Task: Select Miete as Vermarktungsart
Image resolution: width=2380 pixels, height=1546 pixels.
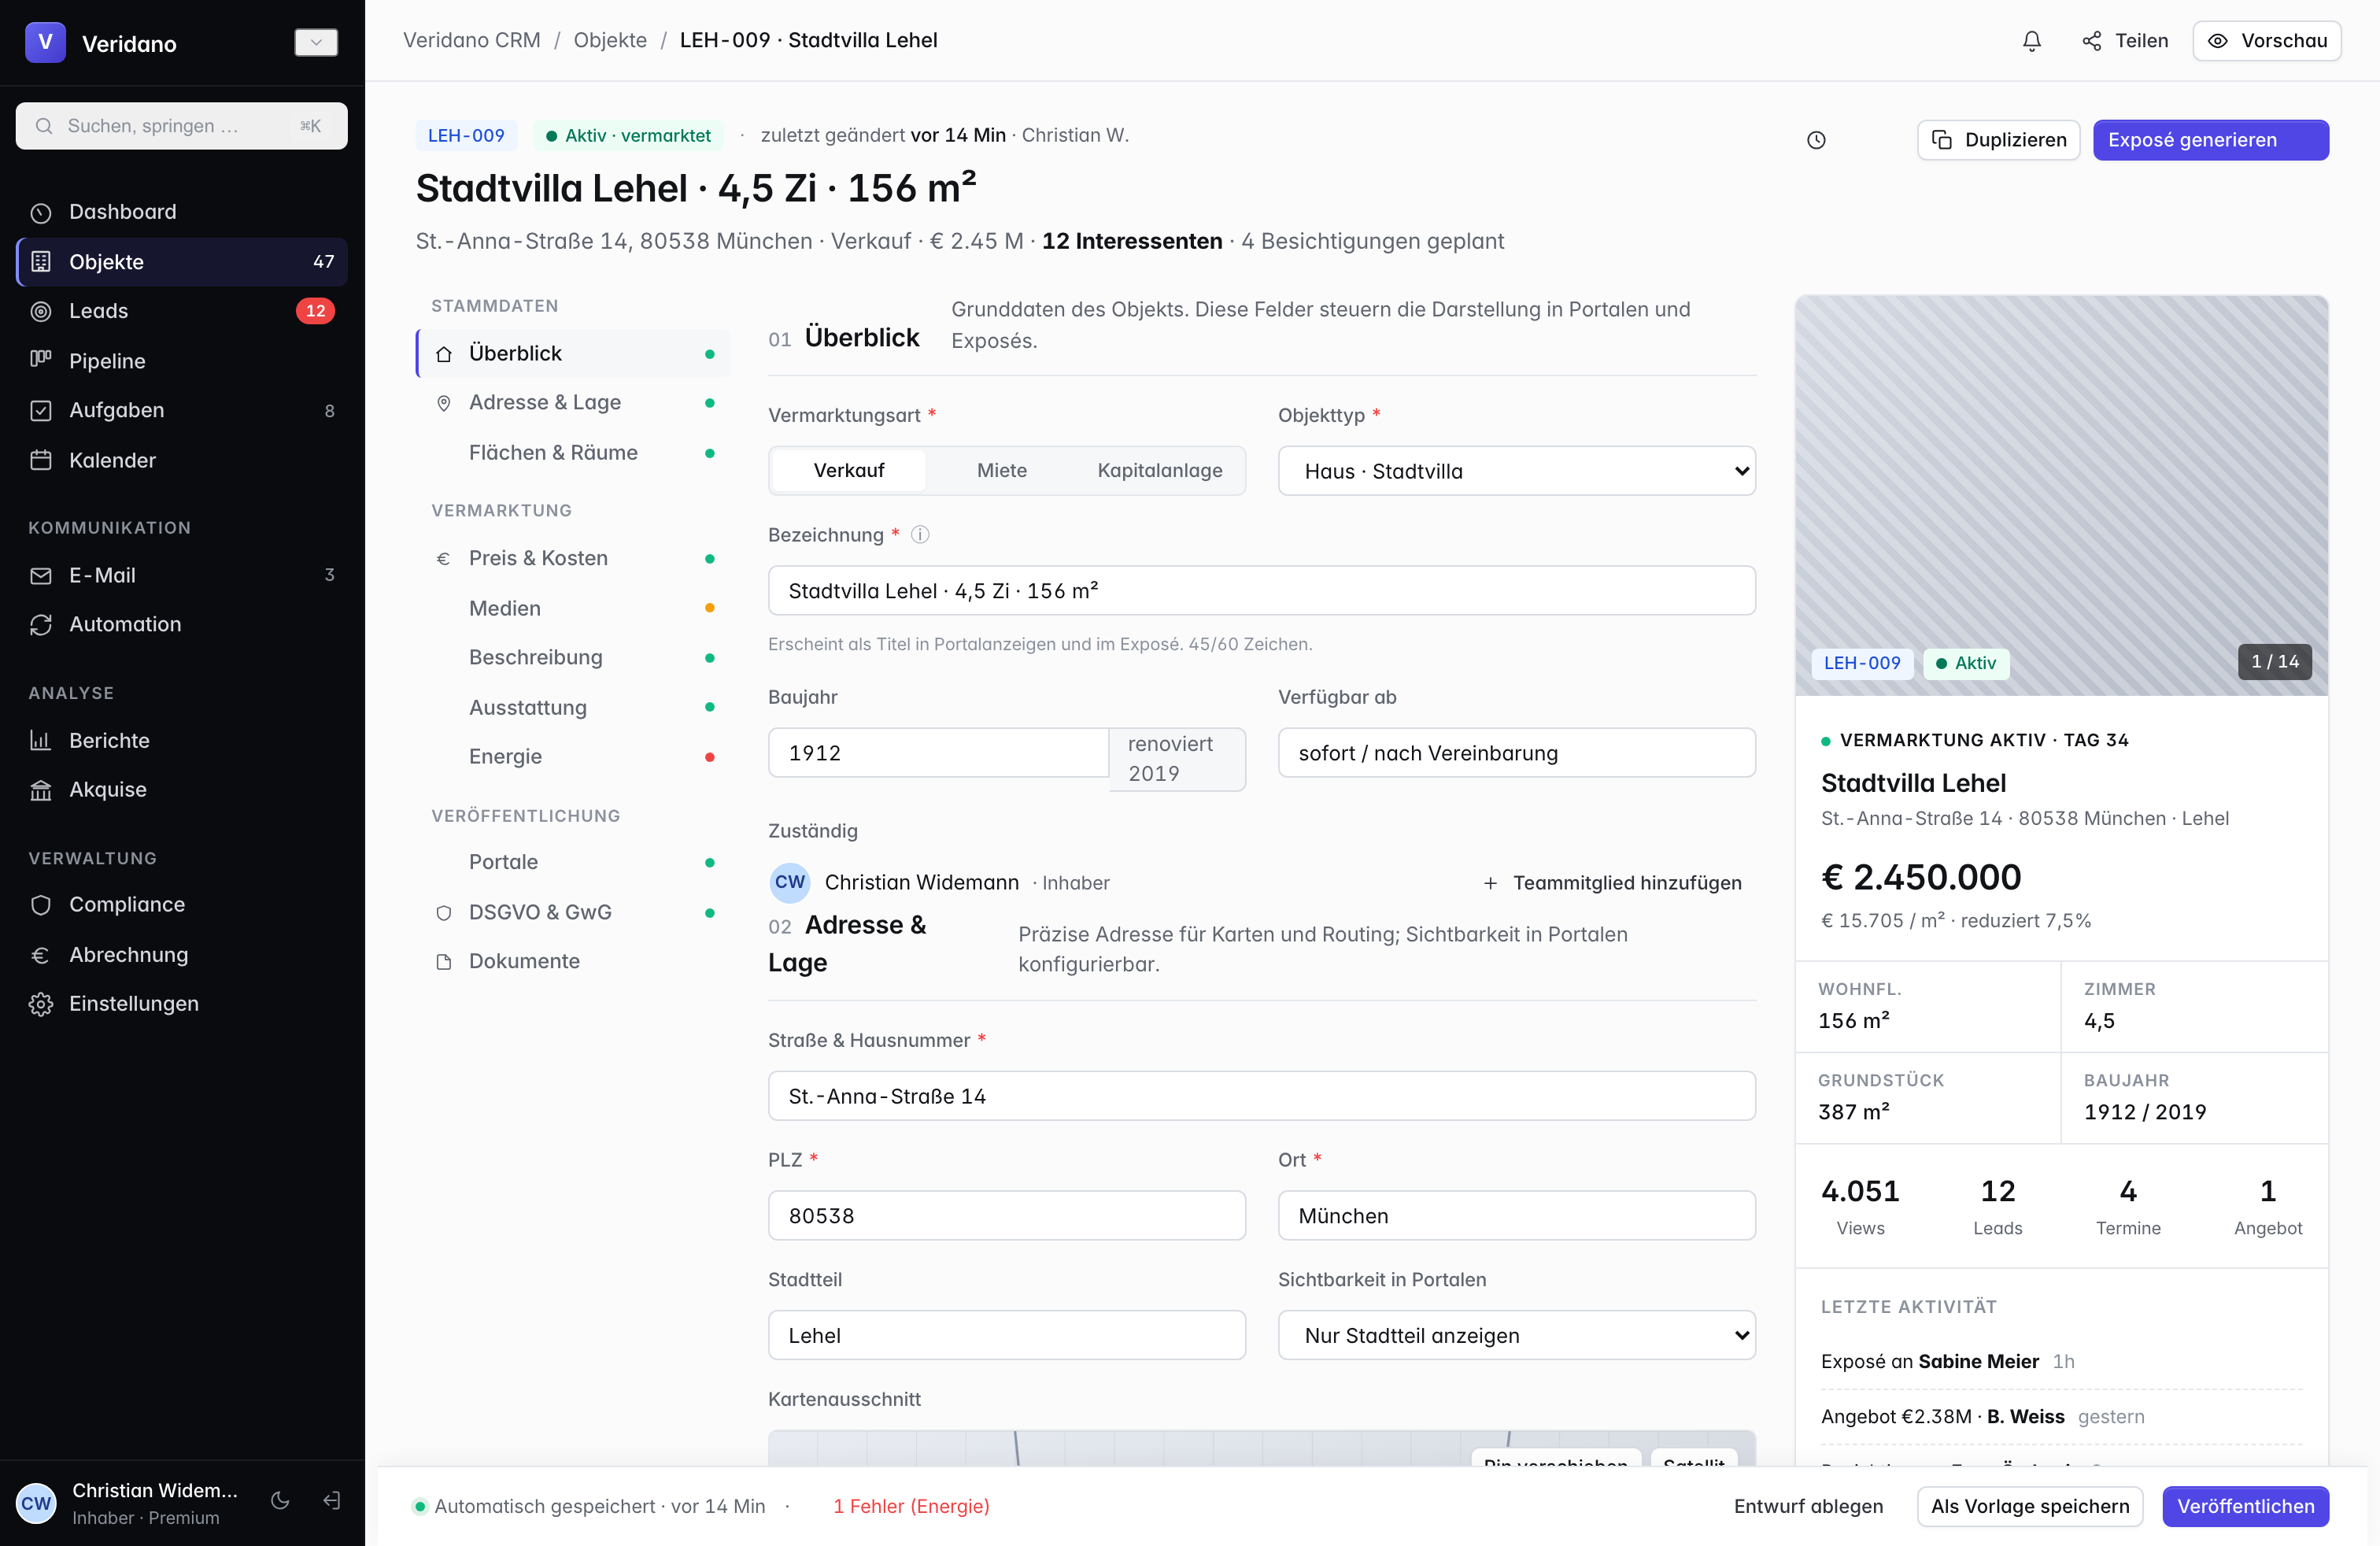Action: point(1001,470)
